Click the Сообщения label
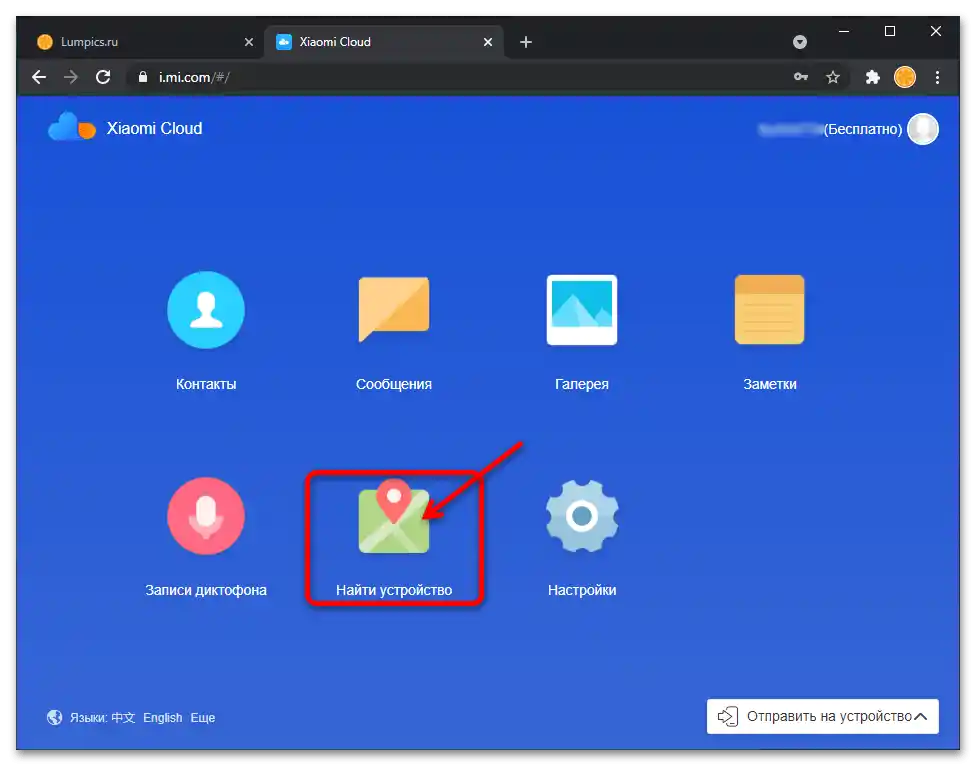Image resolution: width=976 pixels, height=766 pixels. (x=394, y=384)
